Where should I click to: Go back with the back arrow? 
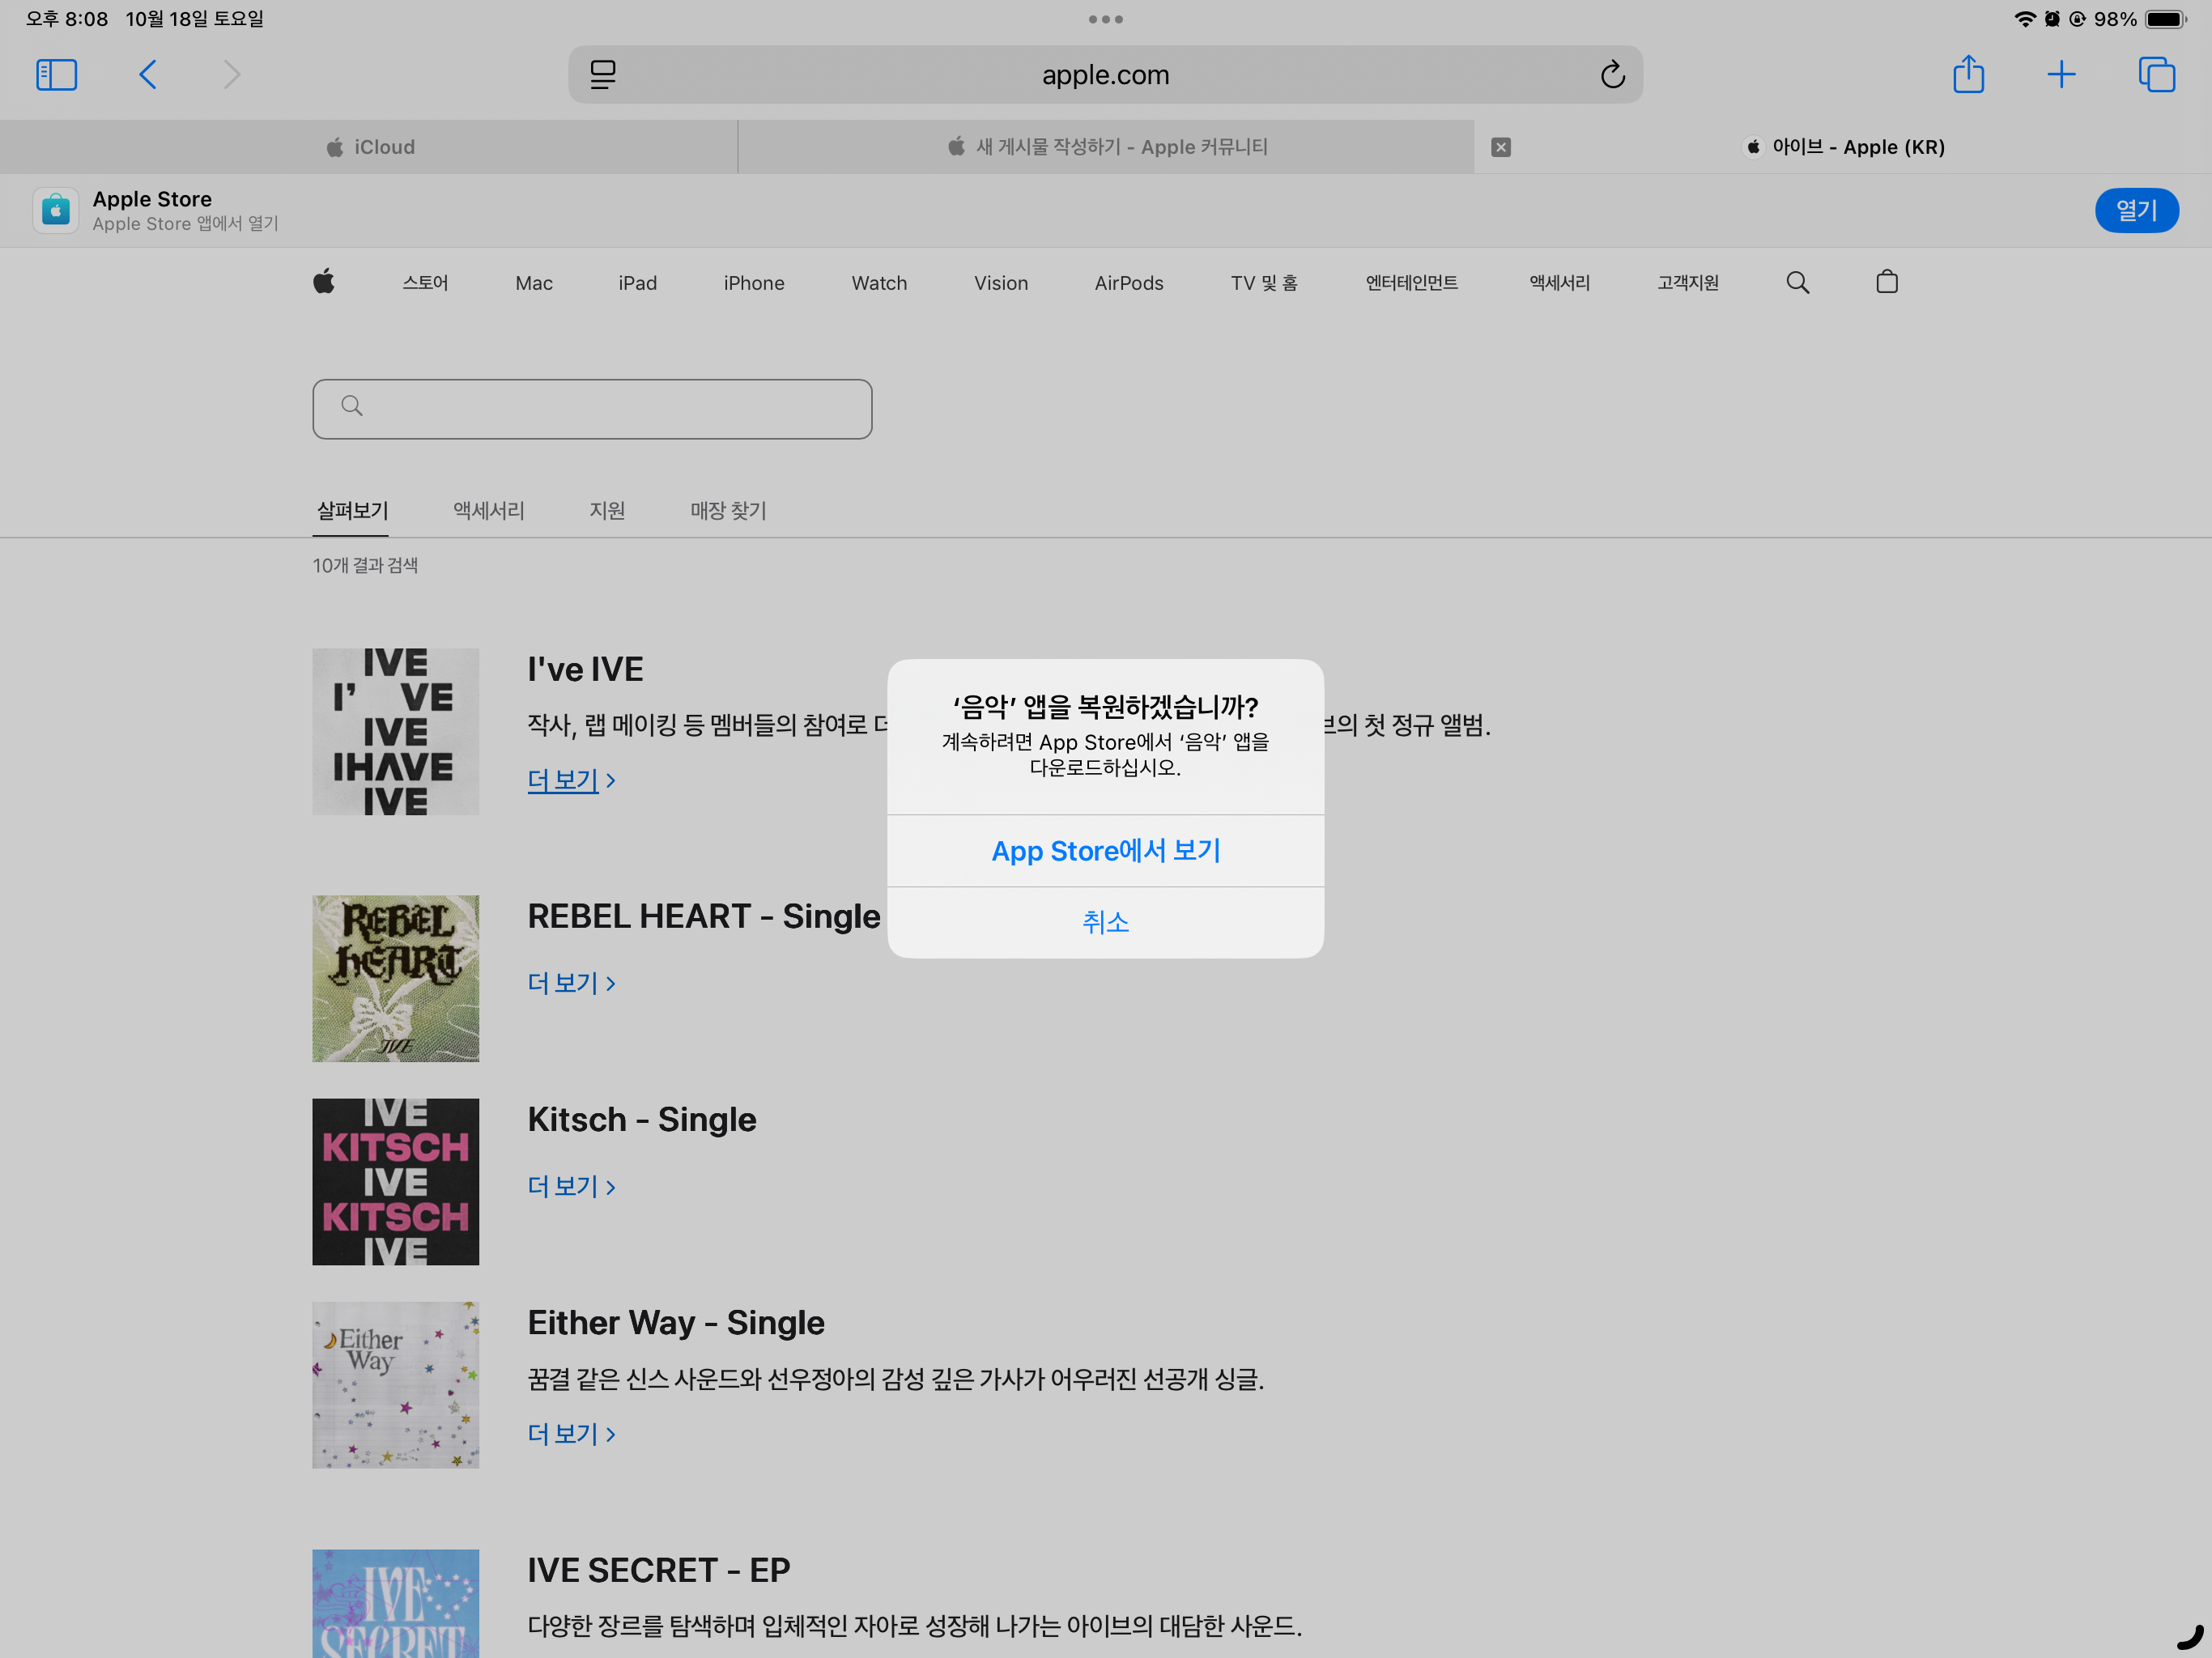tap(148, 75)
